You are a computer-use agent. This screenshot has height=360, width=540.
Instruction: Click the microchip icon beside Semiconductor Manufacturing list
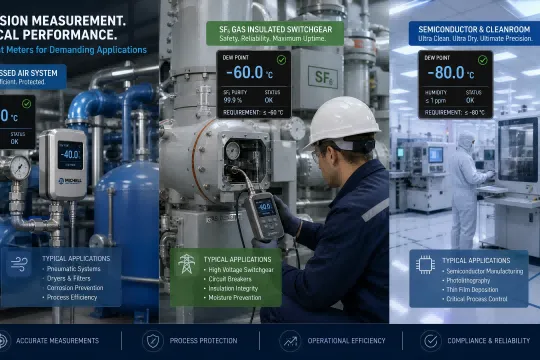(x=425, y=265)
